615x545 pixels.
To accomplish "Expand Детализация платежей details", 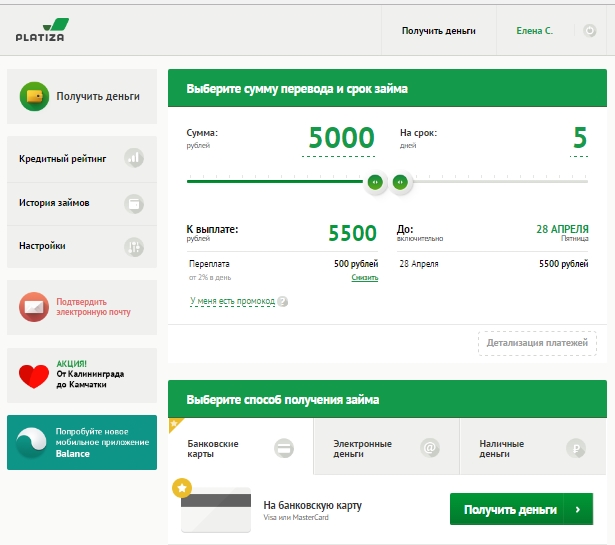I will point(537,343).
